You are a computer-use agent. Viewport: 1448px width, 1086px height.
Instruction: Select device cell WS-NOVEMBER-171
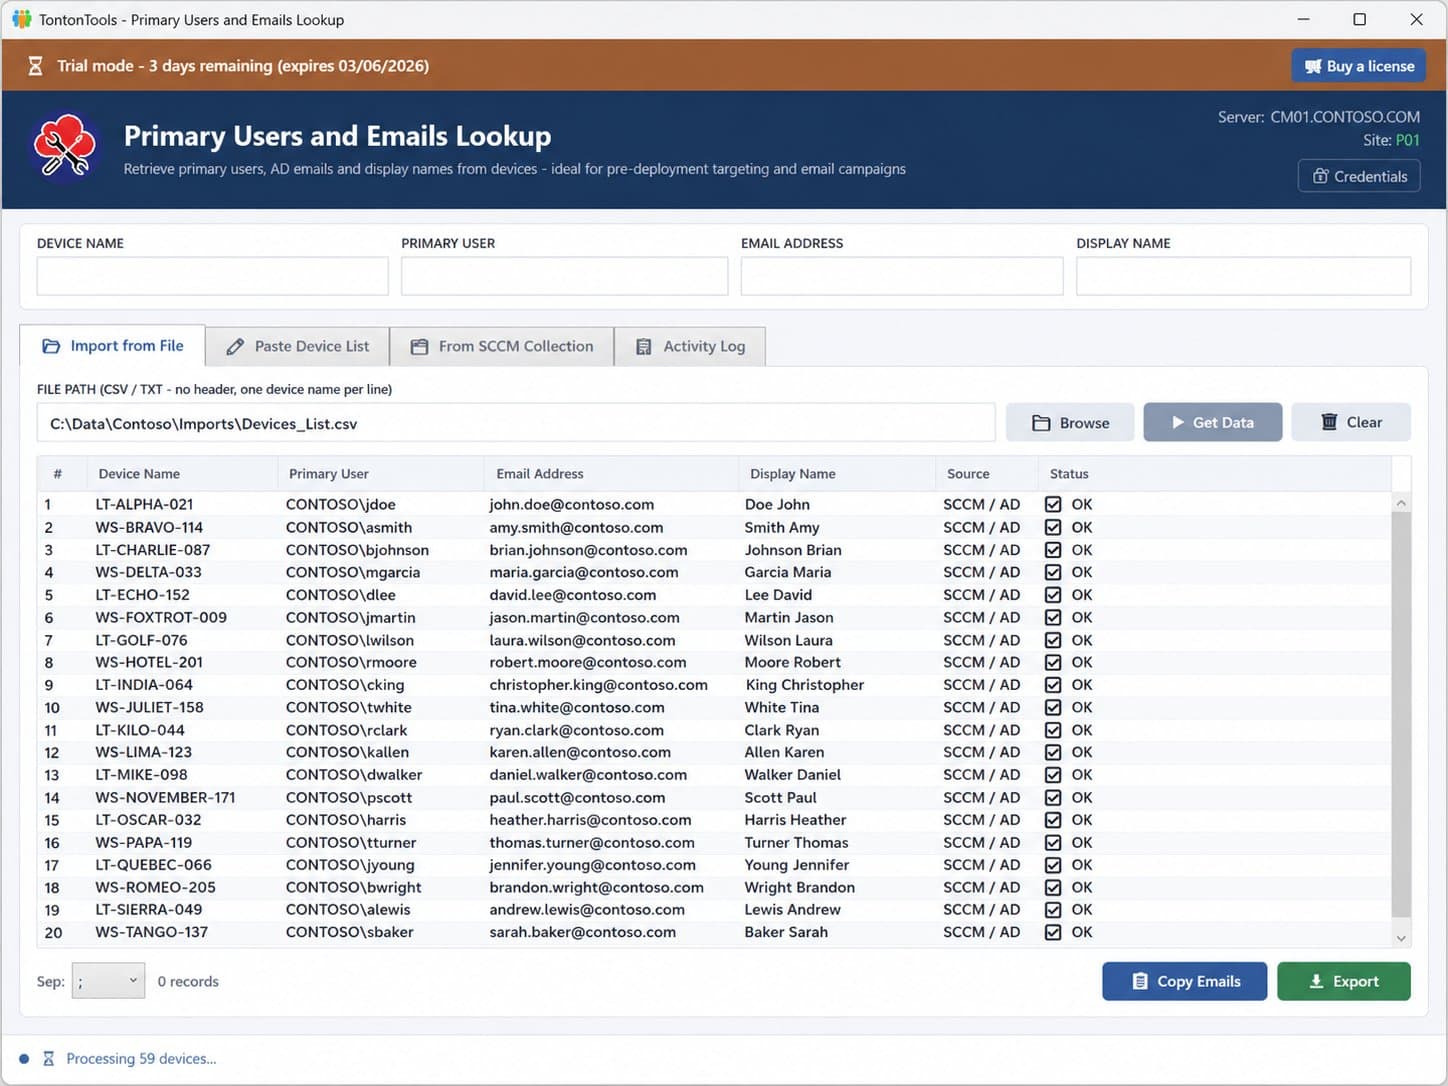tap(165, 797)
